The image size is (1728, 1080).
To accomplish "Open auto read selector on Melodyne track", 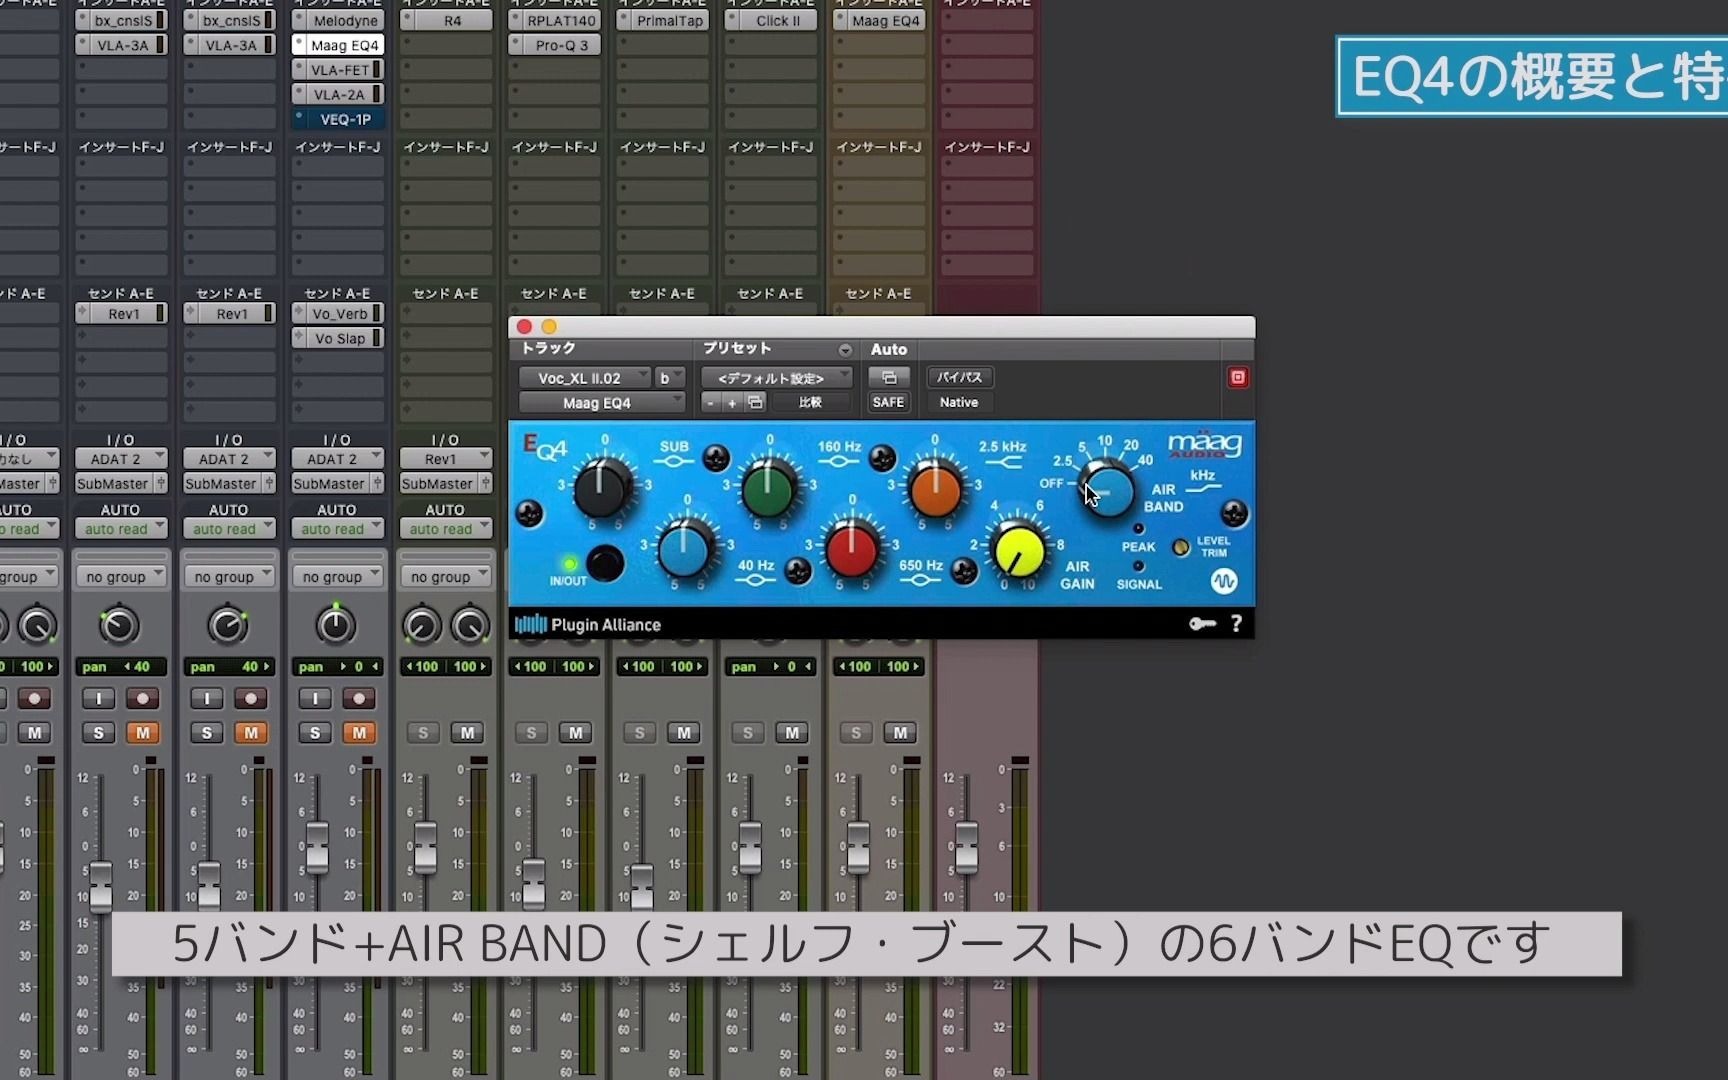I will (x=337, y=529).
